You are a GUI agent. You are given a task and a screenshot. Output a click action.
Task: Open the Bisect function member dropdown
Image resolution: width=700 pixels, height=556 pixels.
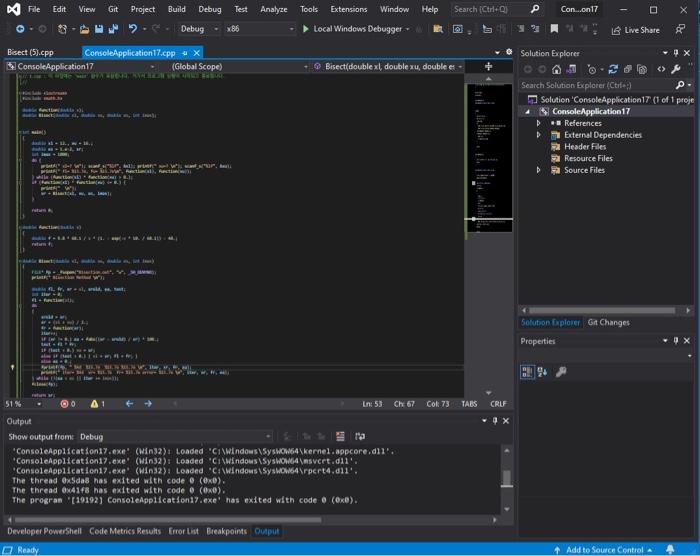click(x=388, y=67)
